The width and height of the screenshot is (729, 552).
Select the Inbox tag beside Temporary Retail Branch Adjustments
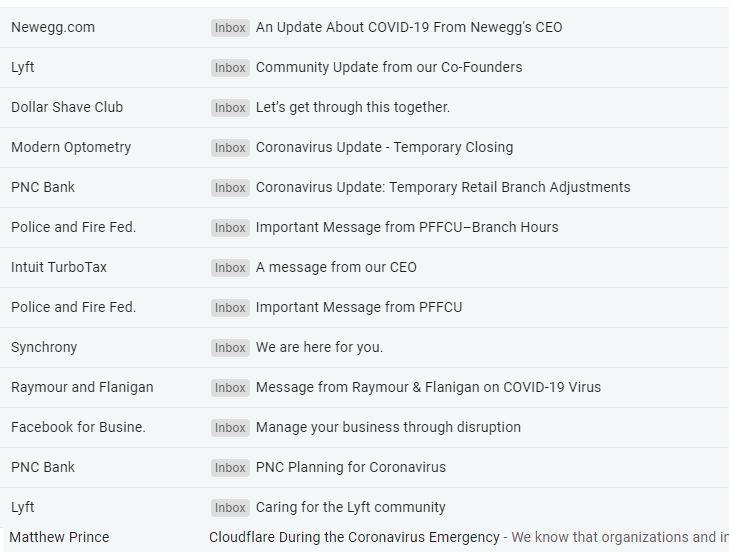(x=230, y=187)
